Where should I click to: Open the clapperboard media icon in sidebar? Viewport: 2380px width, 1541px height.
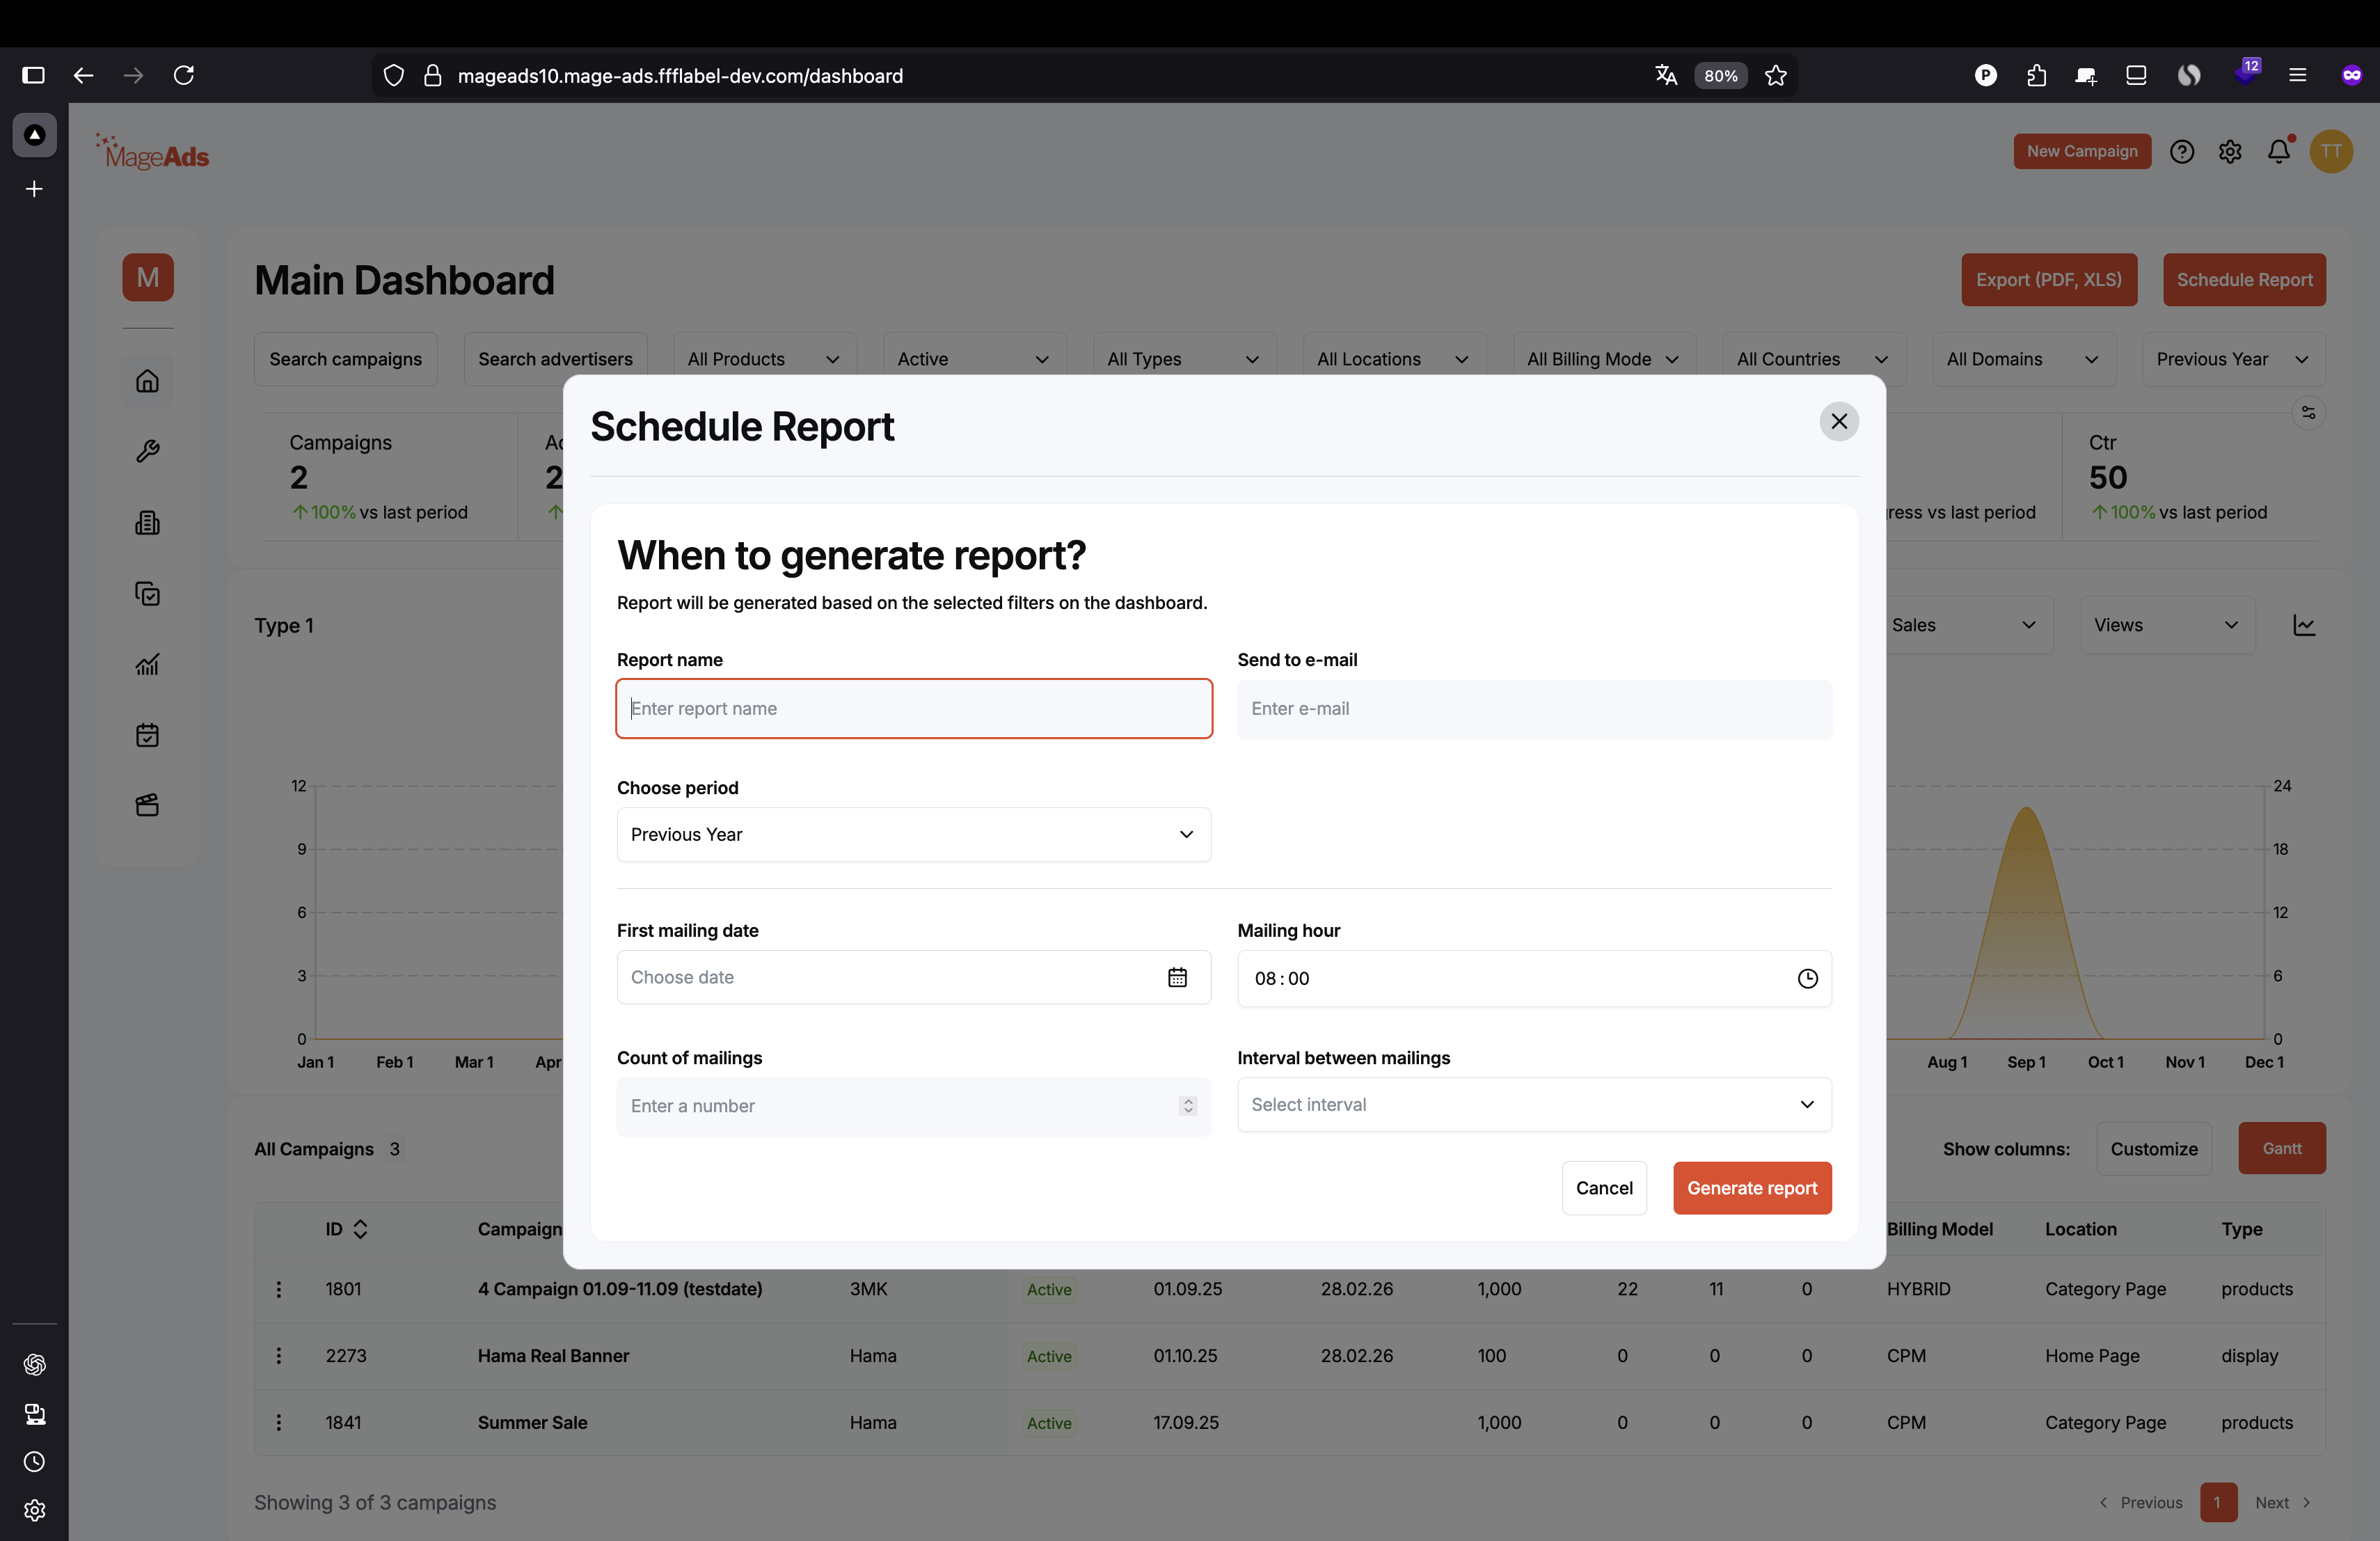point(147,805)
